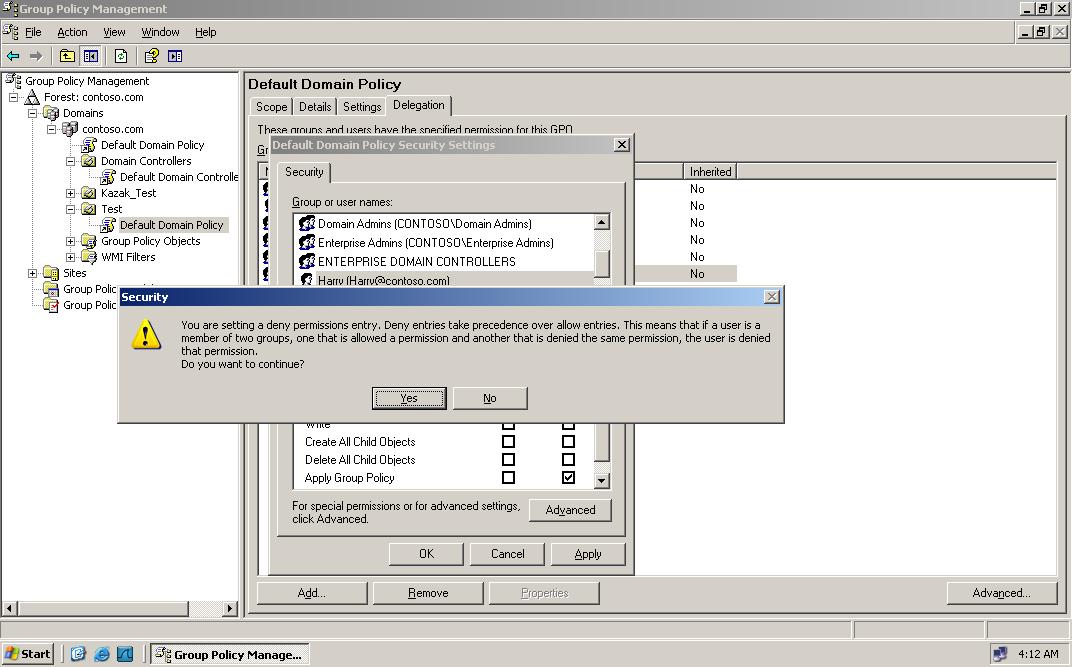Click No in the Security warning dialog

click(490, 398)
